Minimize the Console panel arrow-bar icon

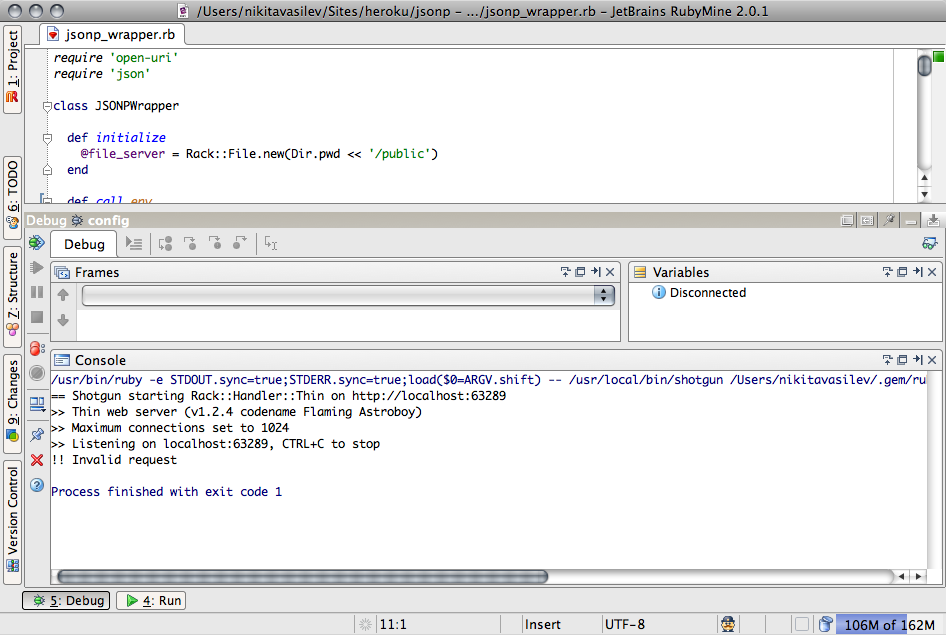(918, 360)
